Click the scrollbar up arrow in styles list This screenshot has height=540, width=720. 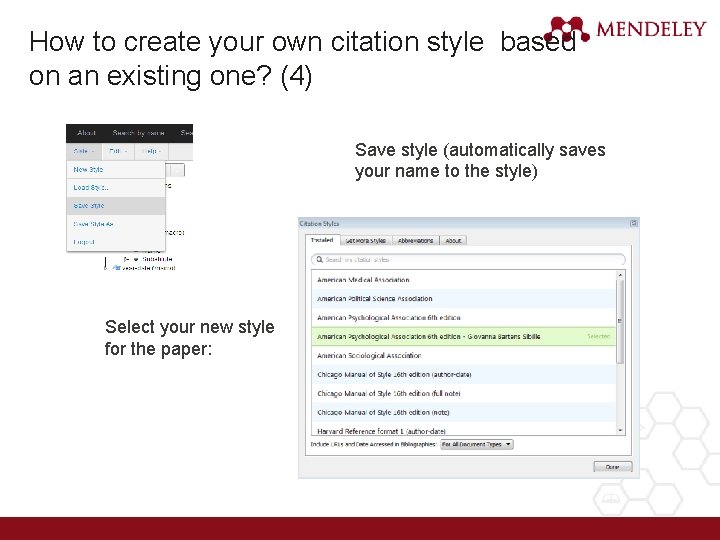620,275
